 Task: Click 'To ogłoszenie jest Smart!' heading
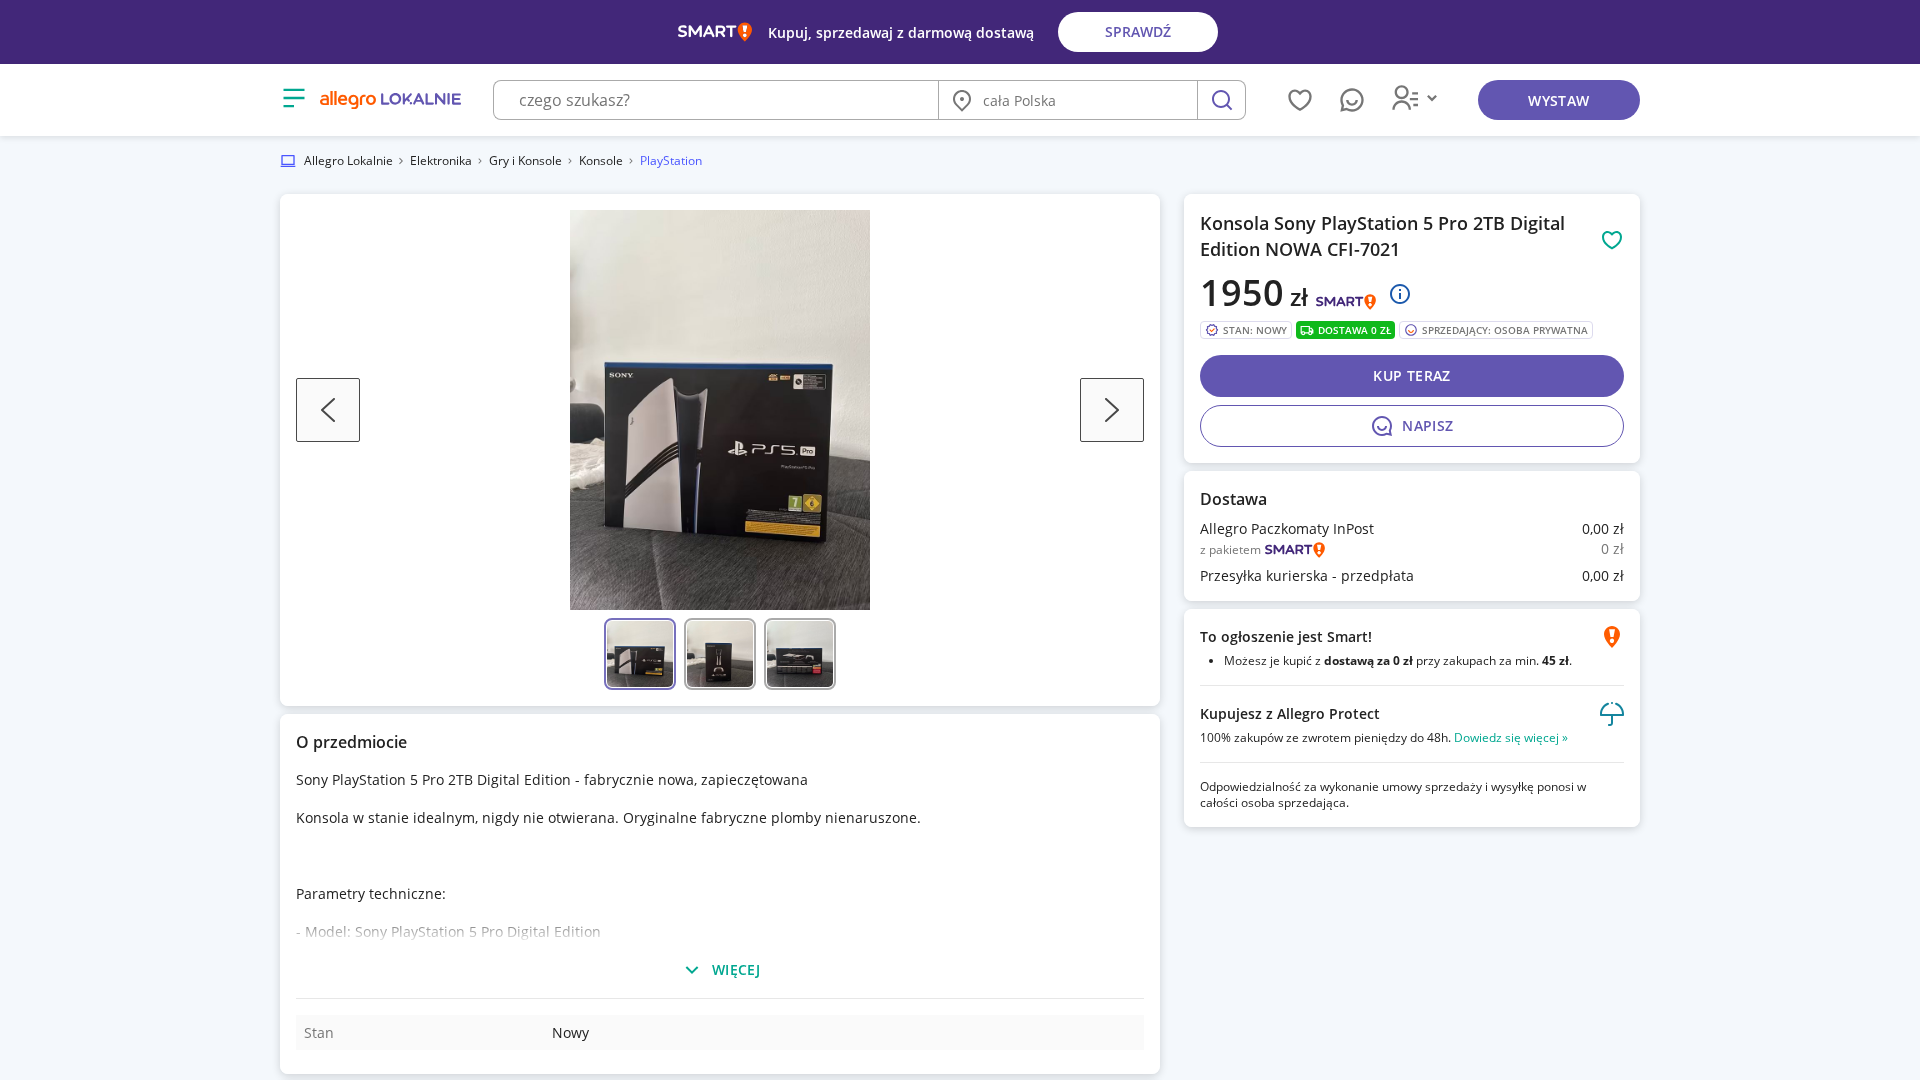click(1286, 637)
